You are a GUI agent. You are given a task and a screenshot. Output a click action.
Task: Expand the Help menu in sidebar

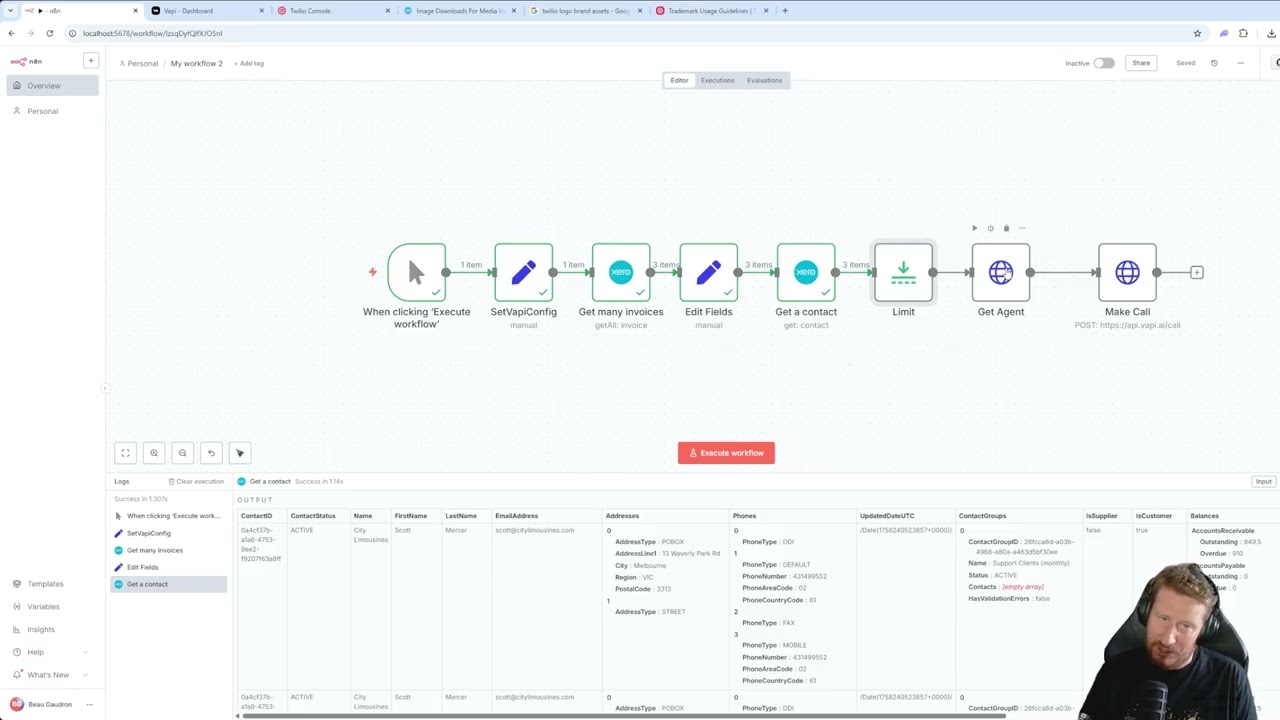(x=50, y=652)
